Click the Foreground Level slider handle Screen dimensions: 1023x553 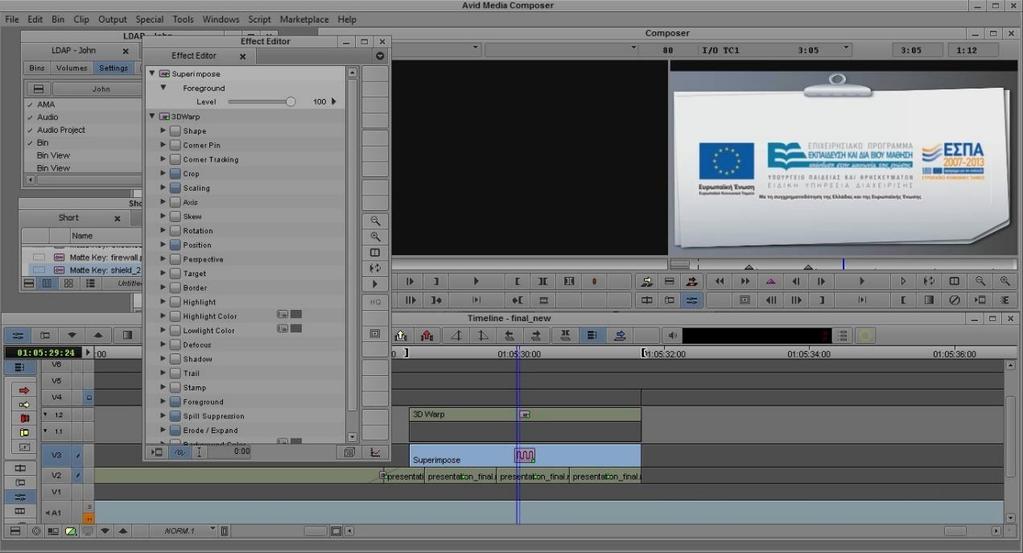(x=290, y=102)
